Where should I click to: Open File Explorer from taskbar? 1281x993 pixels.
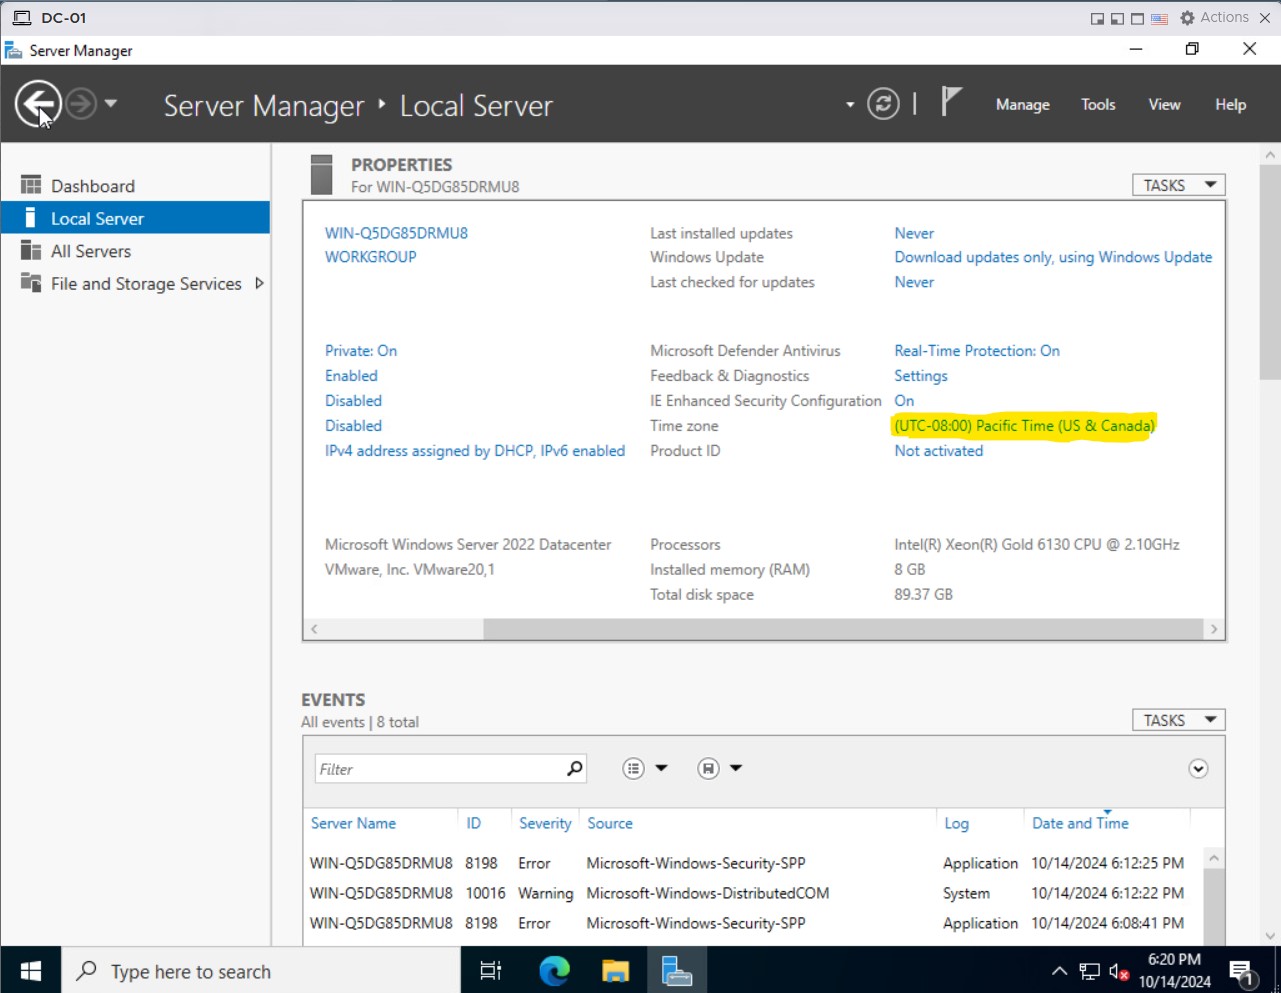point(615,970)
